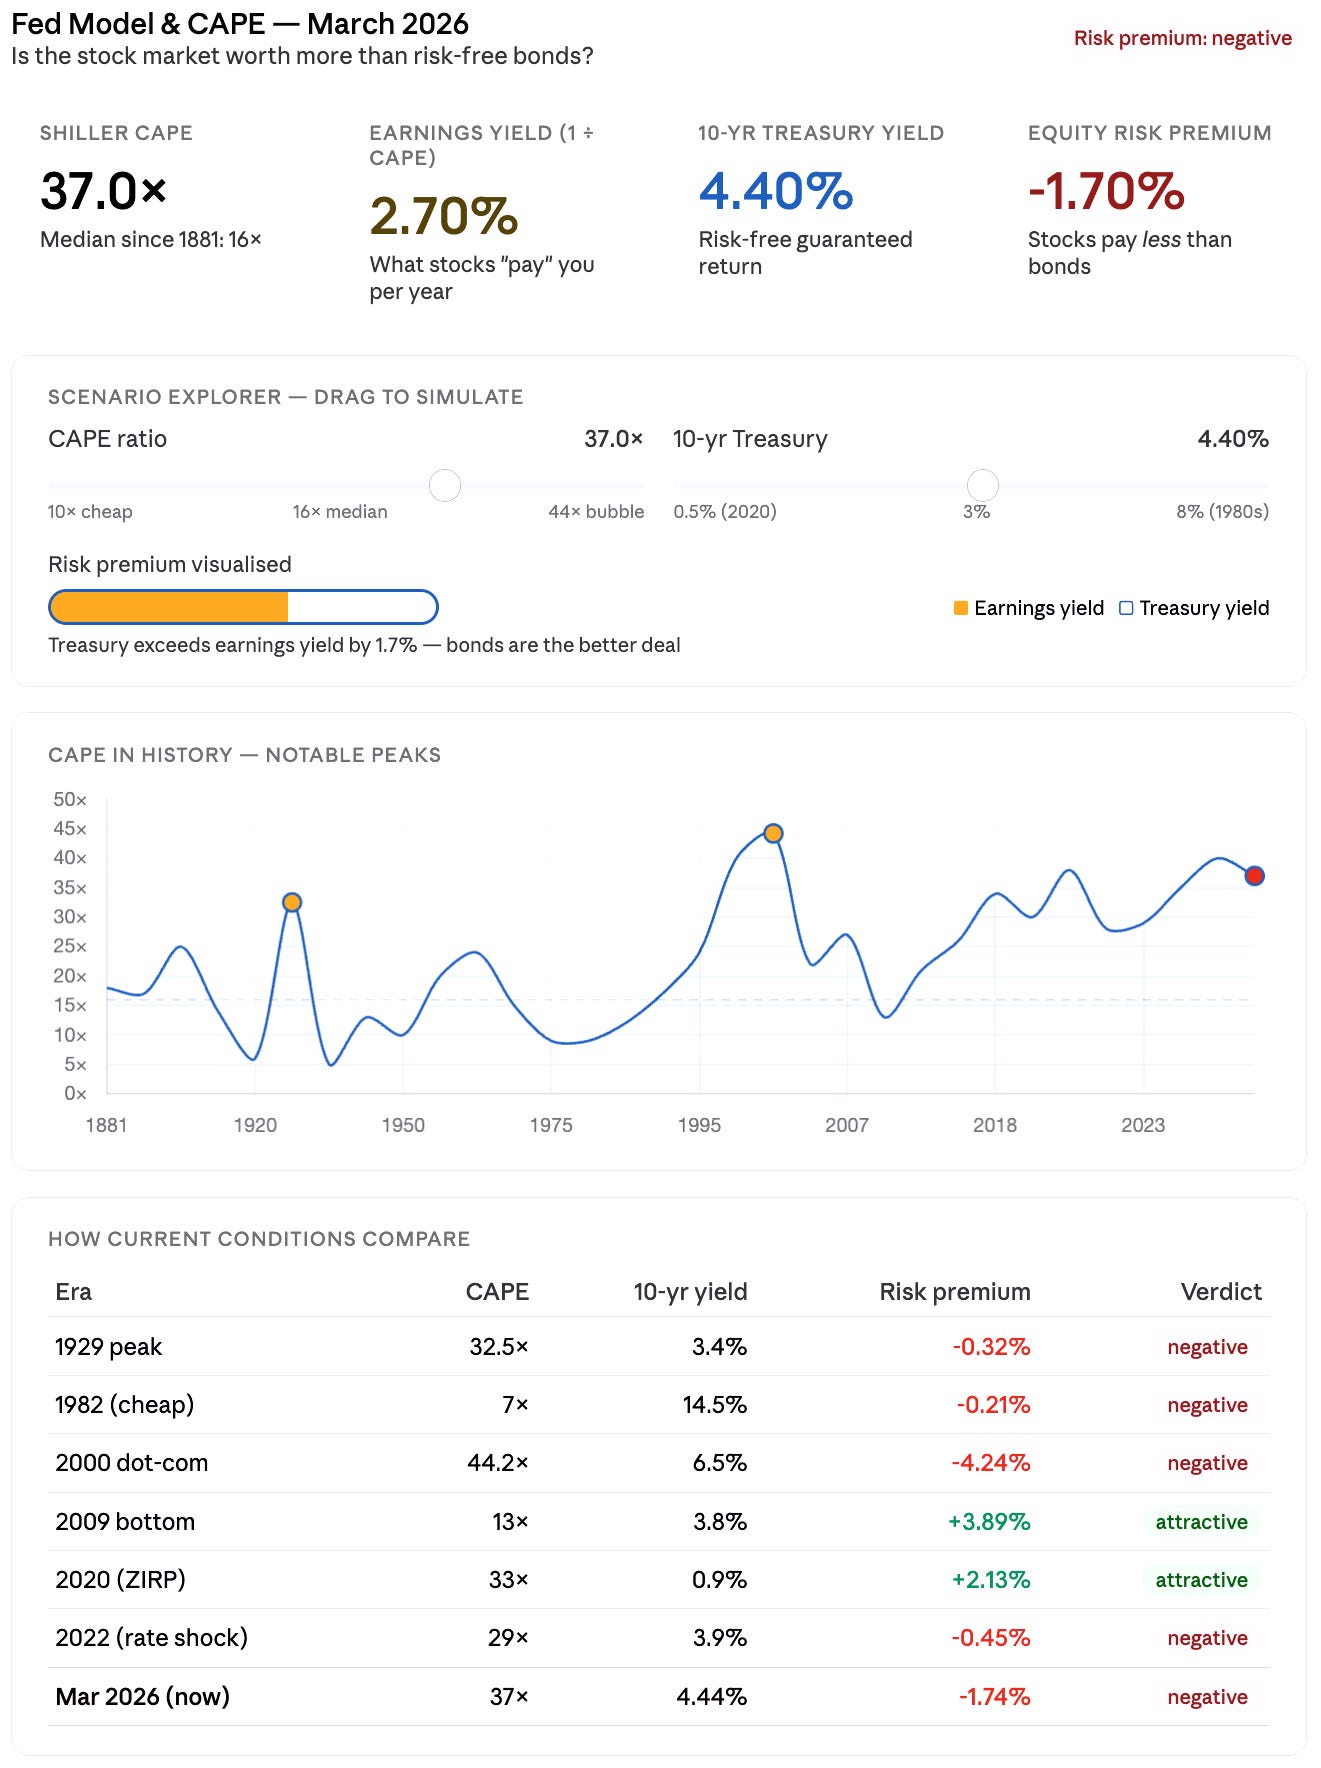
Task: Click the 37.0× Shiller CAPE value
Action: click(x=103, y=191)
